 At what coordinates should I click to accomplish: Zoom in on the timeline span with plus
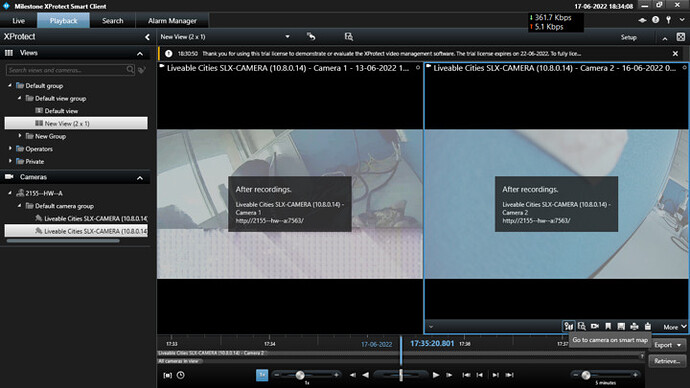[635, 375]
